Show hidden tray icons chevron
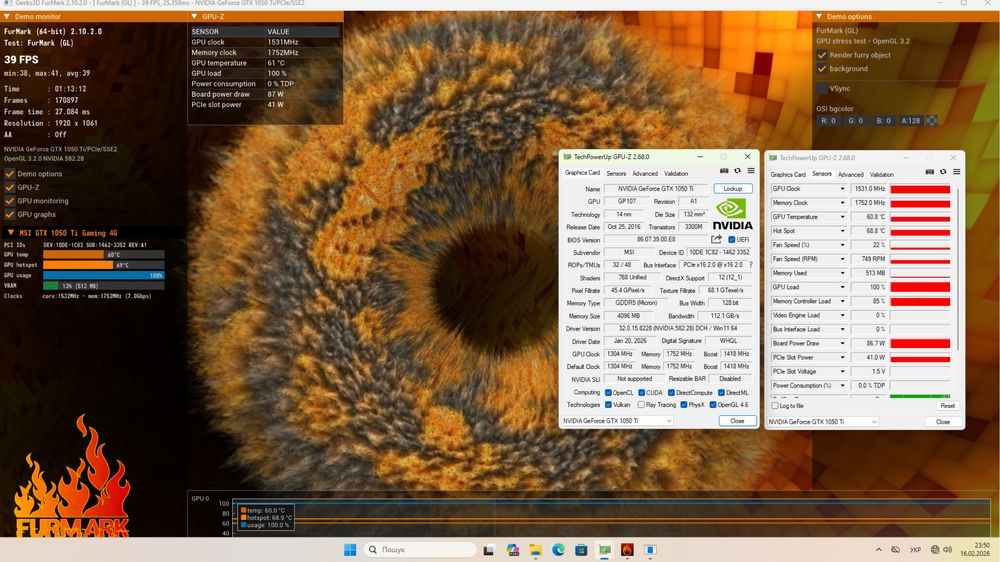 tap(879, 550)
